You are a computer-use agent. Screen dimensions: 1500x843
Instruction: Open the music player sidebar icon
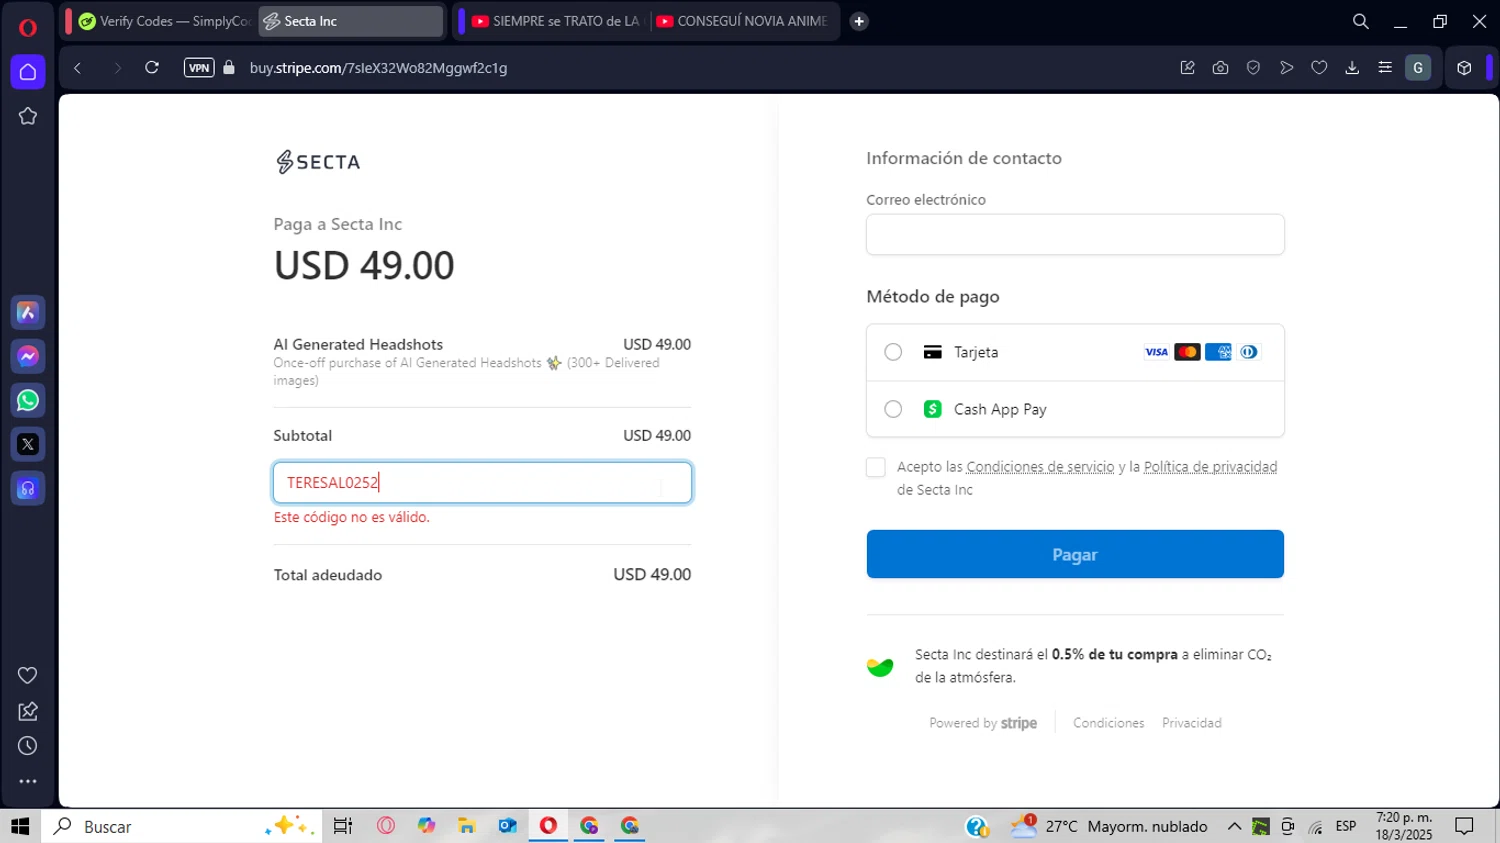click(28, 489)
